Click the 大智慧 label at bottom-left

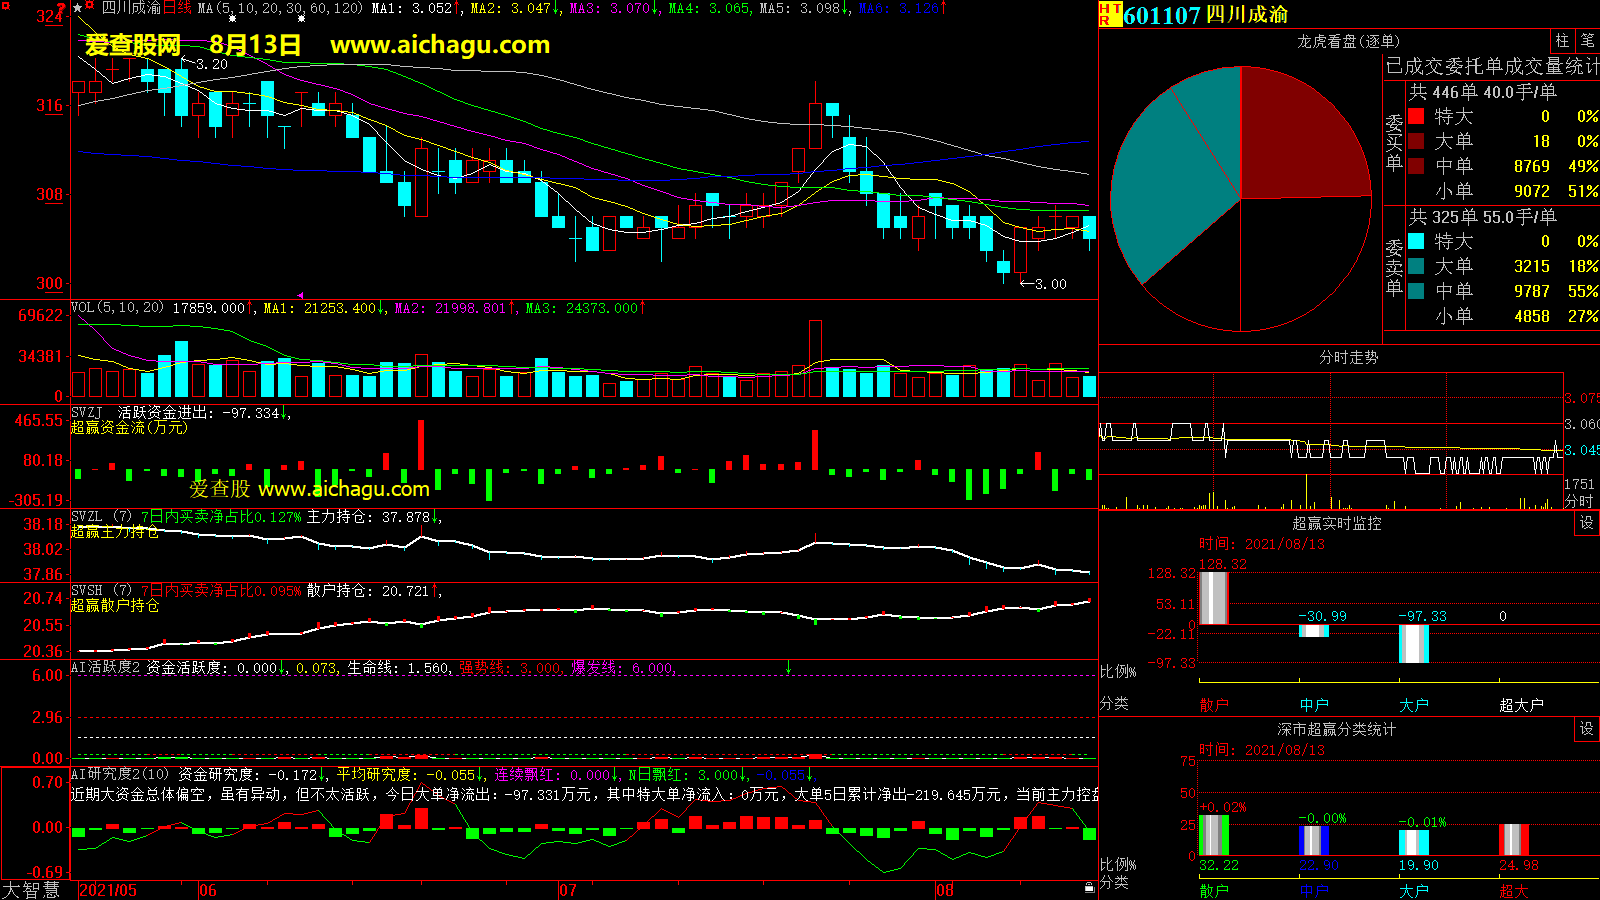tap(32, 889)
